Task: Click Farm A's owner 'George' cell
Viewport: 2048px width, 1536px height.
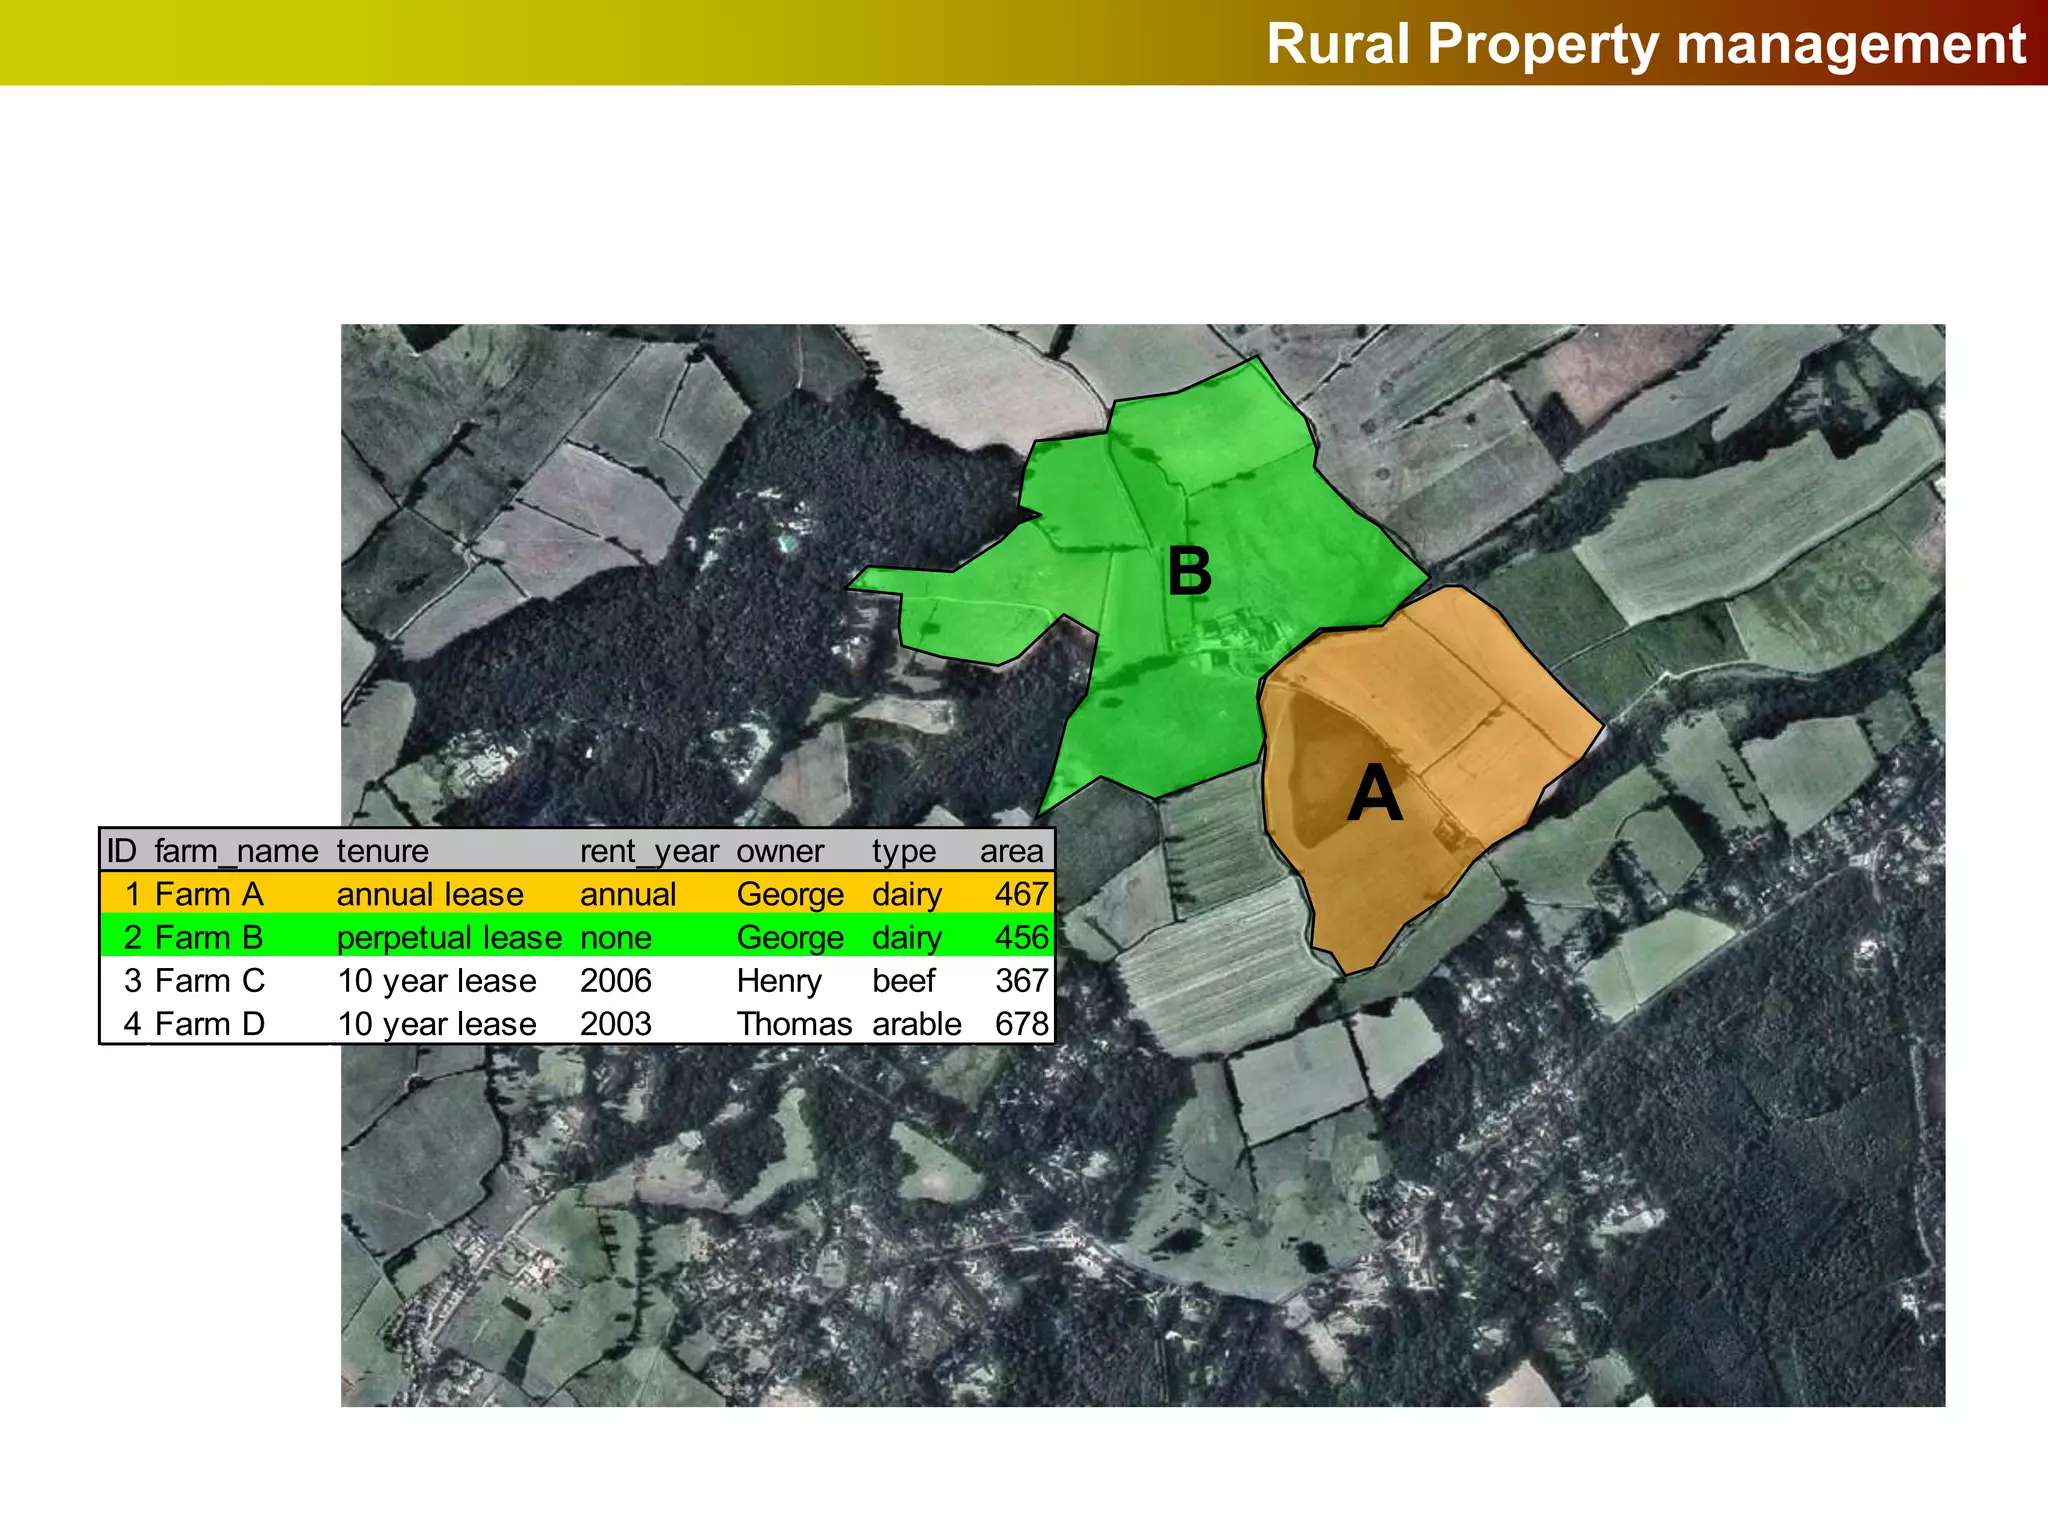Action: (x=790, y=895)
